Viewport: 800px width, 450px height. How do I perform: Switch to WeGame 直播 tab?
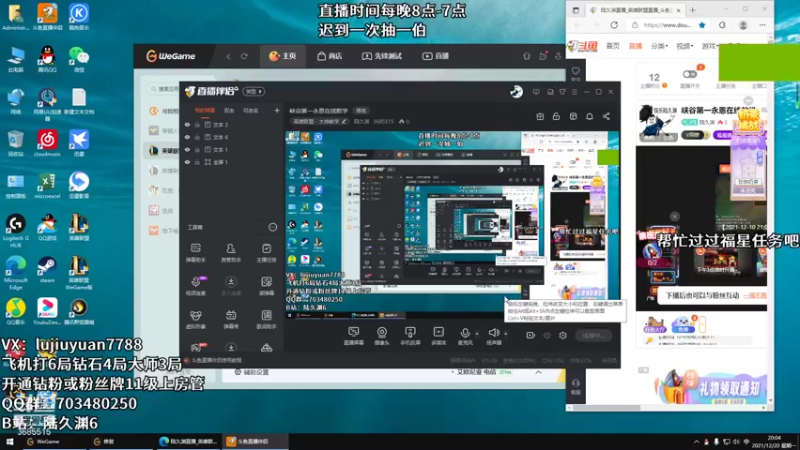(x=435, y=56)
